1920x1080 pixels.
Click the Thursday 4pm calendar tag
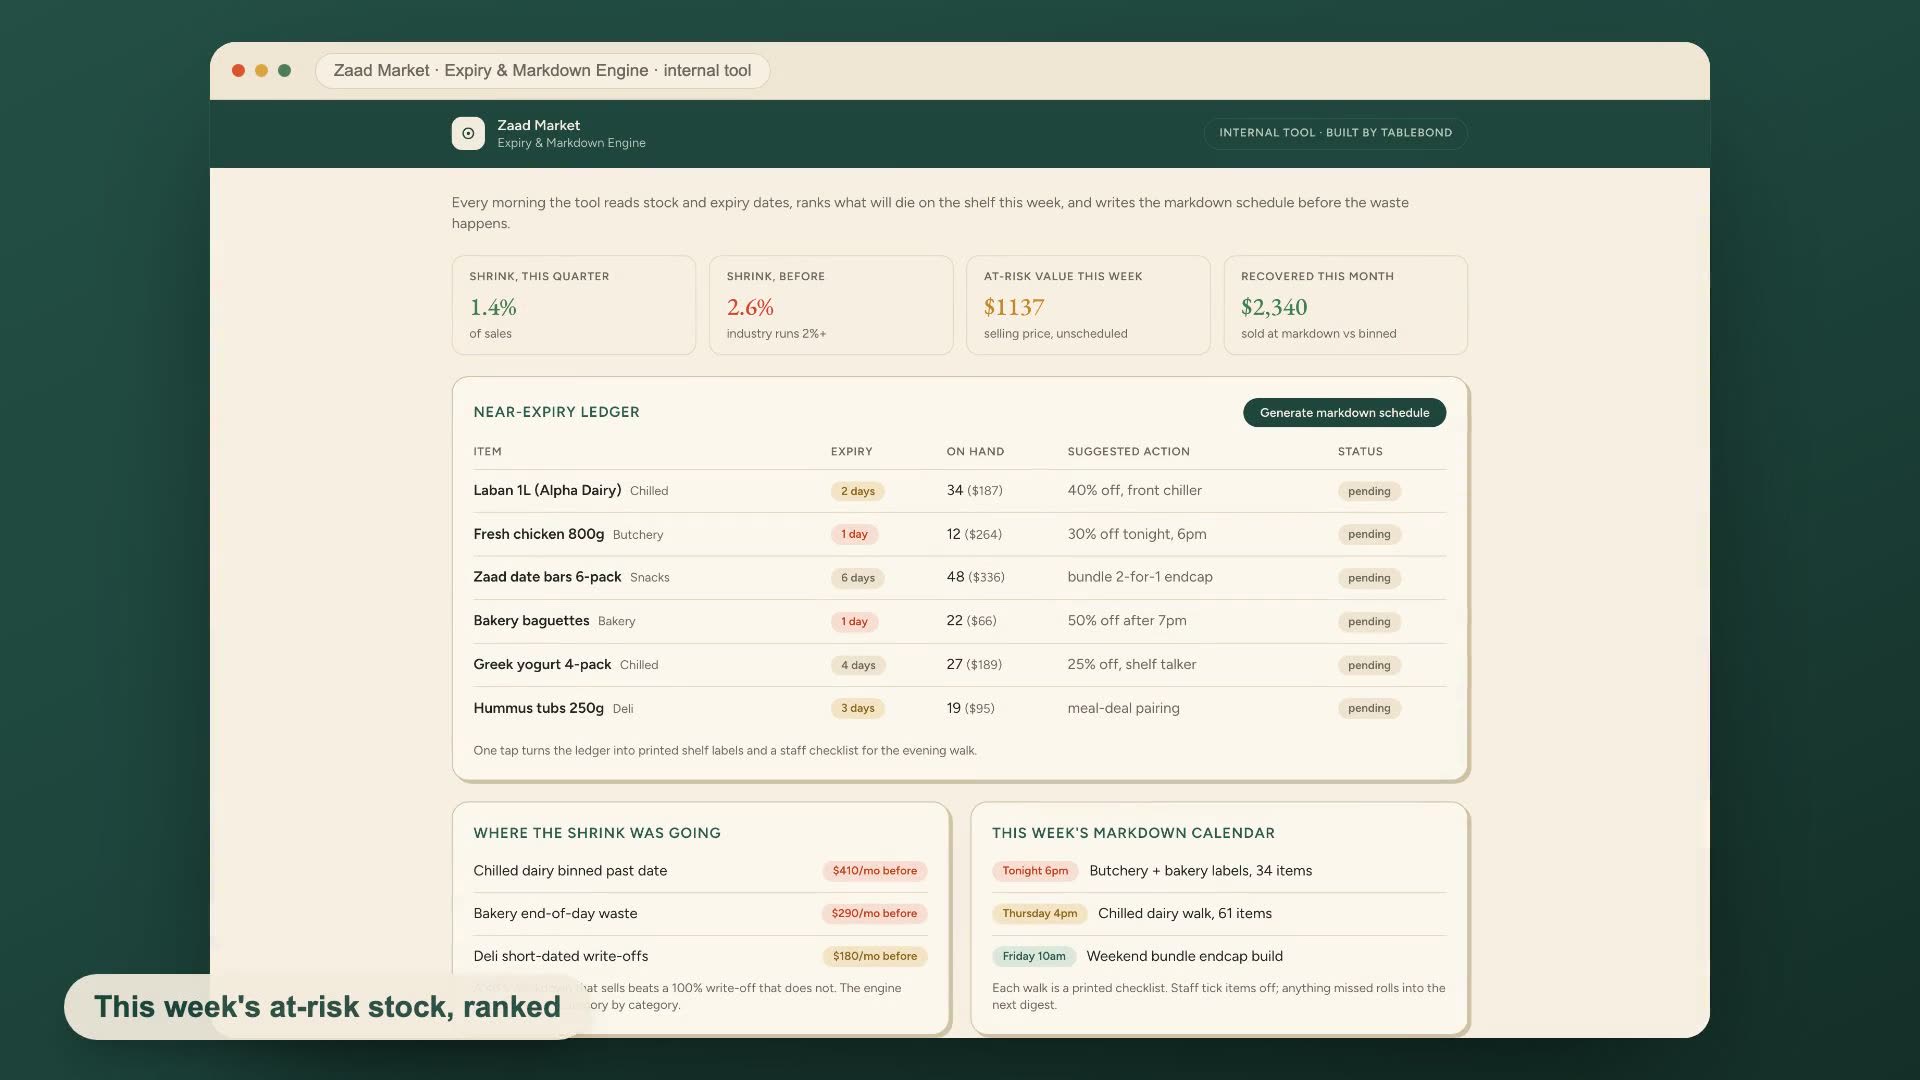pyautogui.click(x=1040, y=914)
